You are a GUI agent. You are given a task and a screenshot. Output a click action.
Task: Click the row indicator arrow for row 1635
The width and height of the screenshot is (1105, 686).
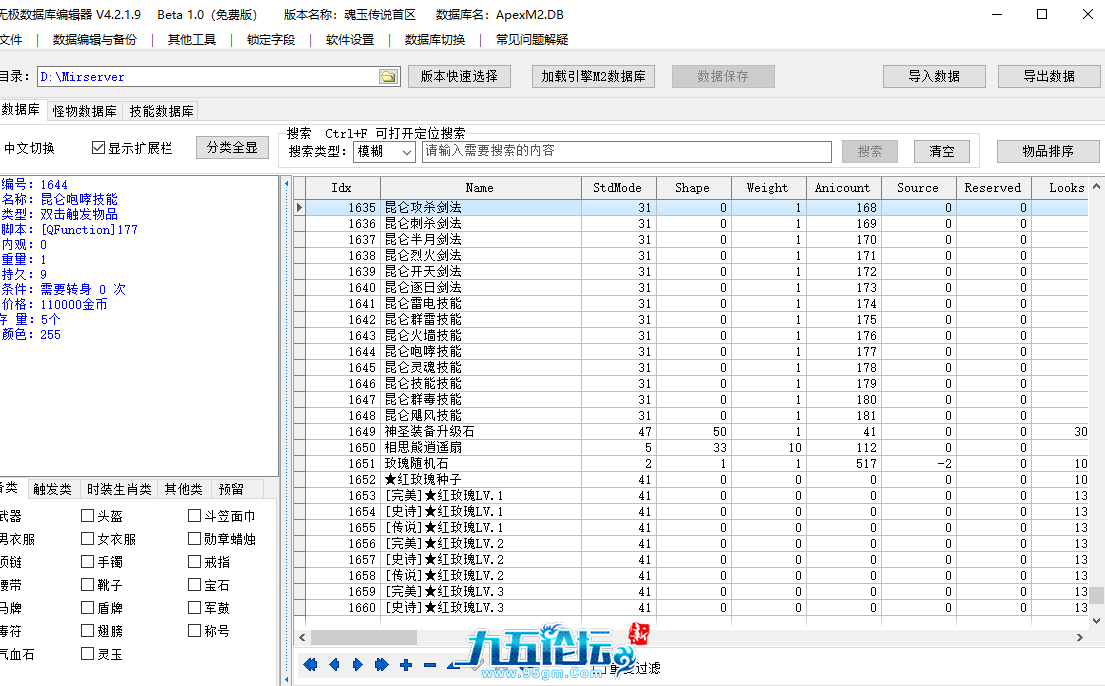click(x=298, y=208)
